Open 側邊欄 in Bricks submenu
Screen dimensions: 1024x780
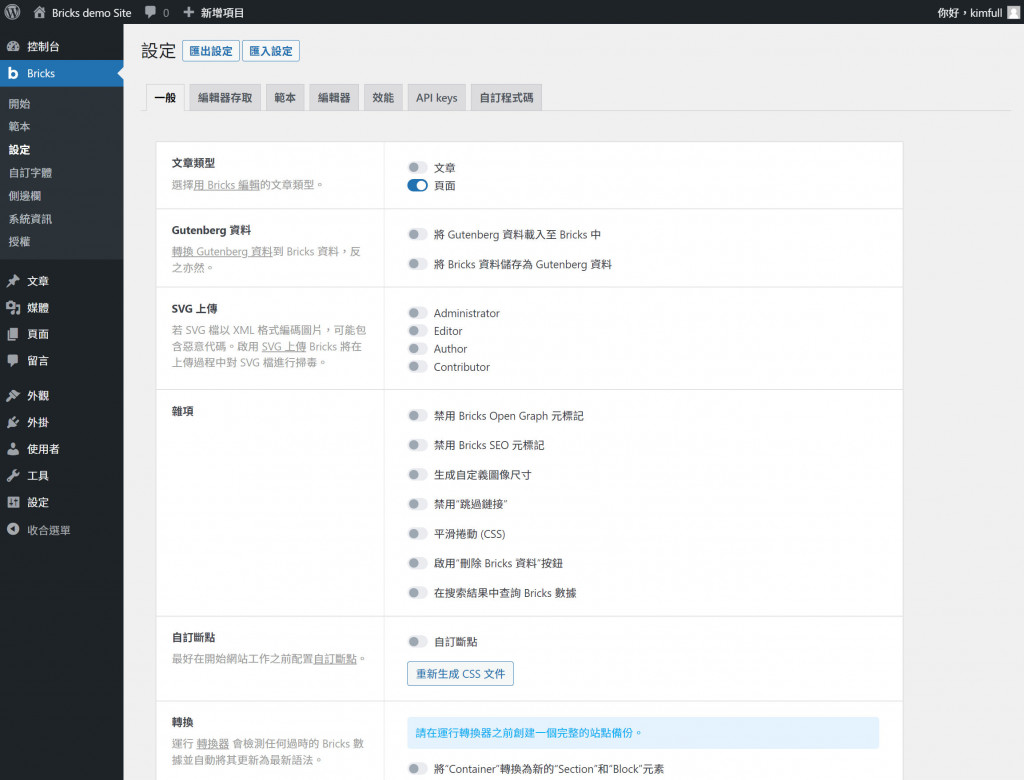[25, 195]
